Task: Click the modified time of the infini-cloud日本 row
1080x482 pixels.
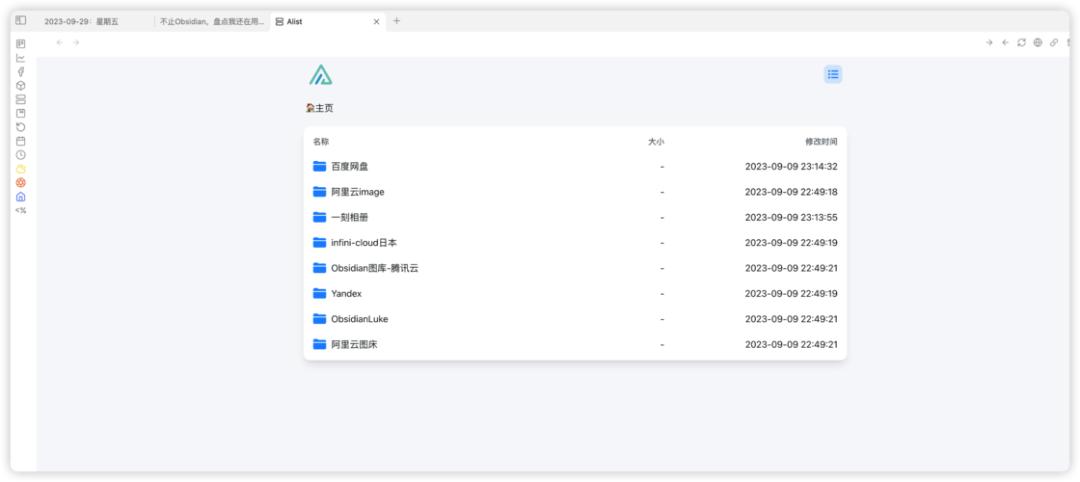Action: coord(791,243)
